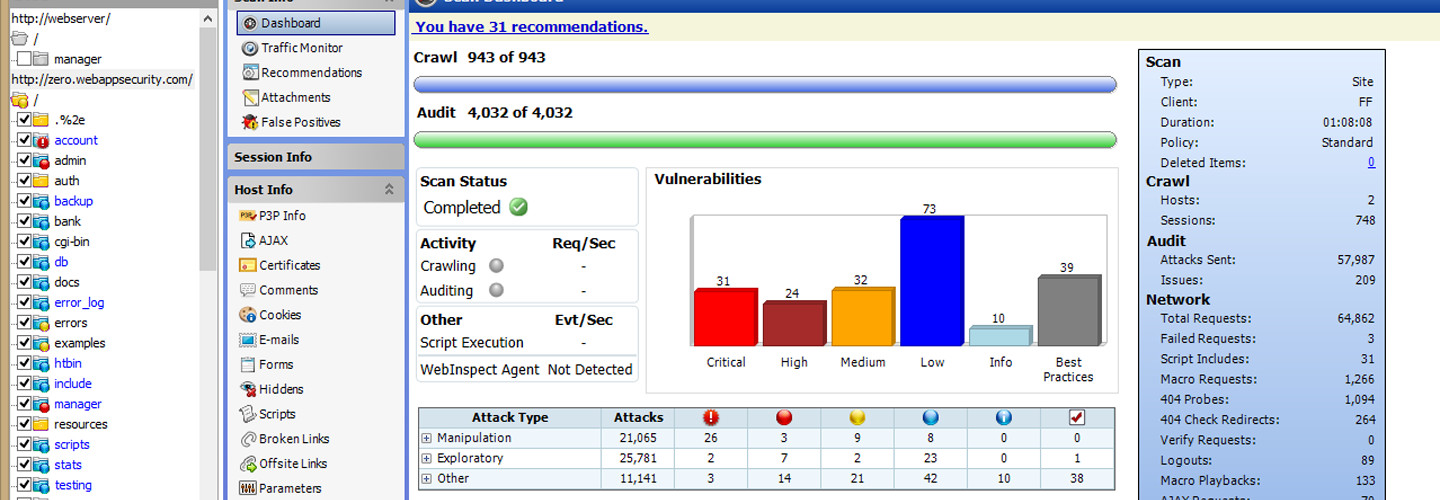Click the orange Medium vulnerabilities bar
Image resolution: width=1440 pixels, height=500 pixels.
862,317
